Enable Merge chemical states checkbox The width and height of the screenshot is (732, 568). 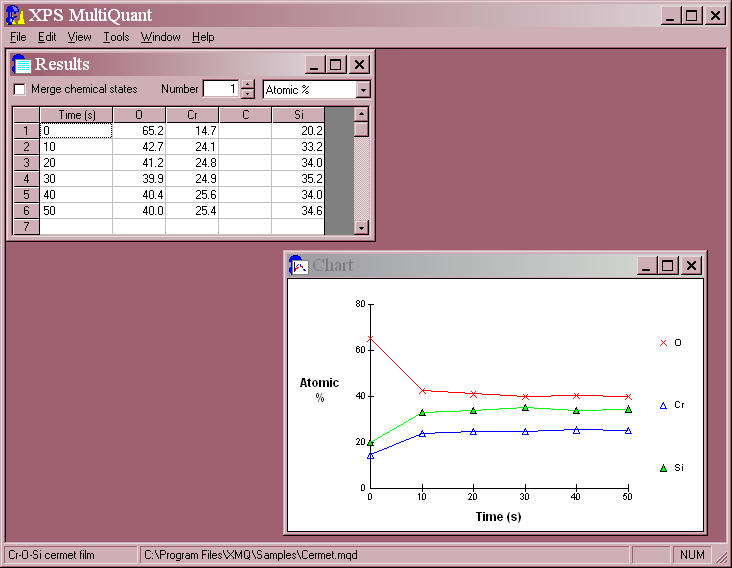point(19,89)
